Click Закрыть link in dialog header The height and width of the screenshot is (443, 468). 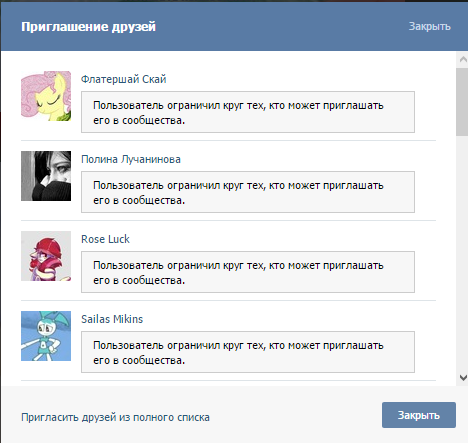tap(430, 26)
